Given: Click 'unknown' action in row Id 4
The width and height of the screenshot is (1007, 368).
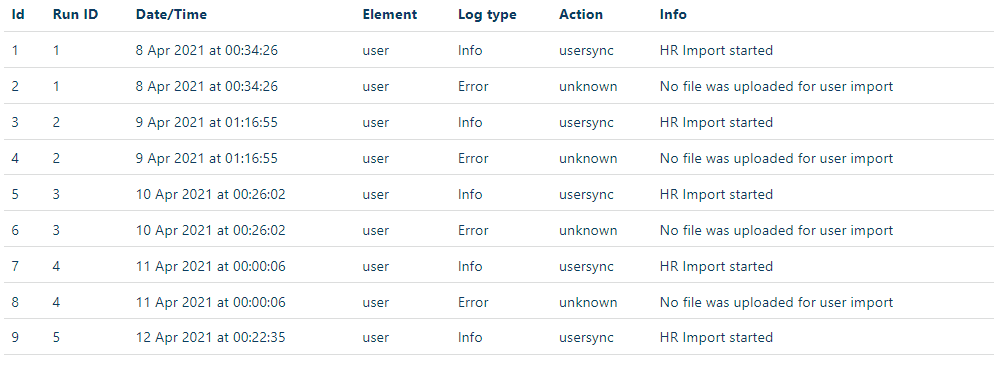Looking at the screenshot, I should (x=588, y=158).
